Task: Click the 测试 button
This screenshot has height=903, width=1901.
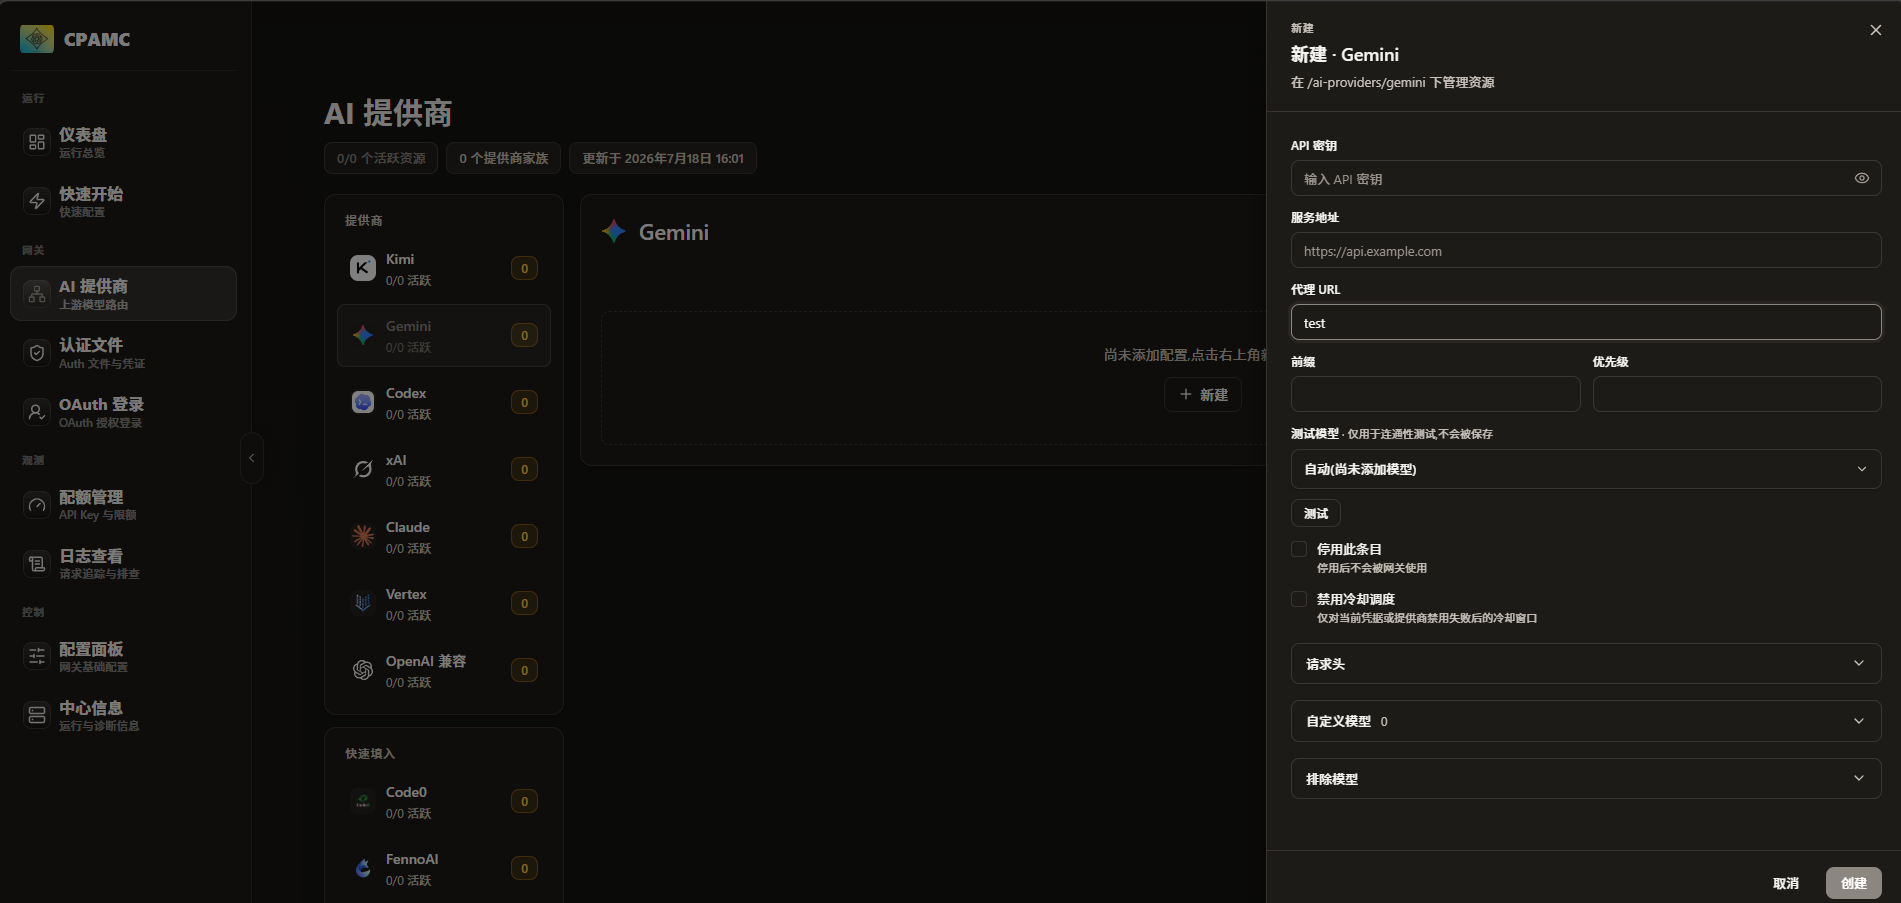Action: pyautogui.click(x=1316, y=513)
